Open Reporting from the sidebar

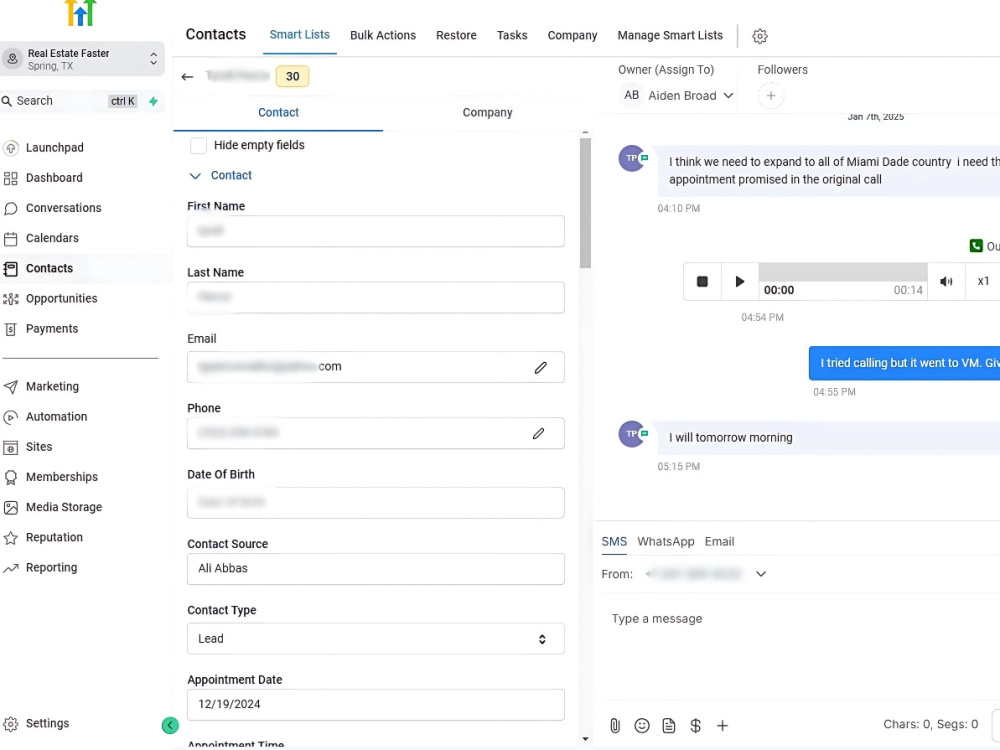click(x=51, y=568)
